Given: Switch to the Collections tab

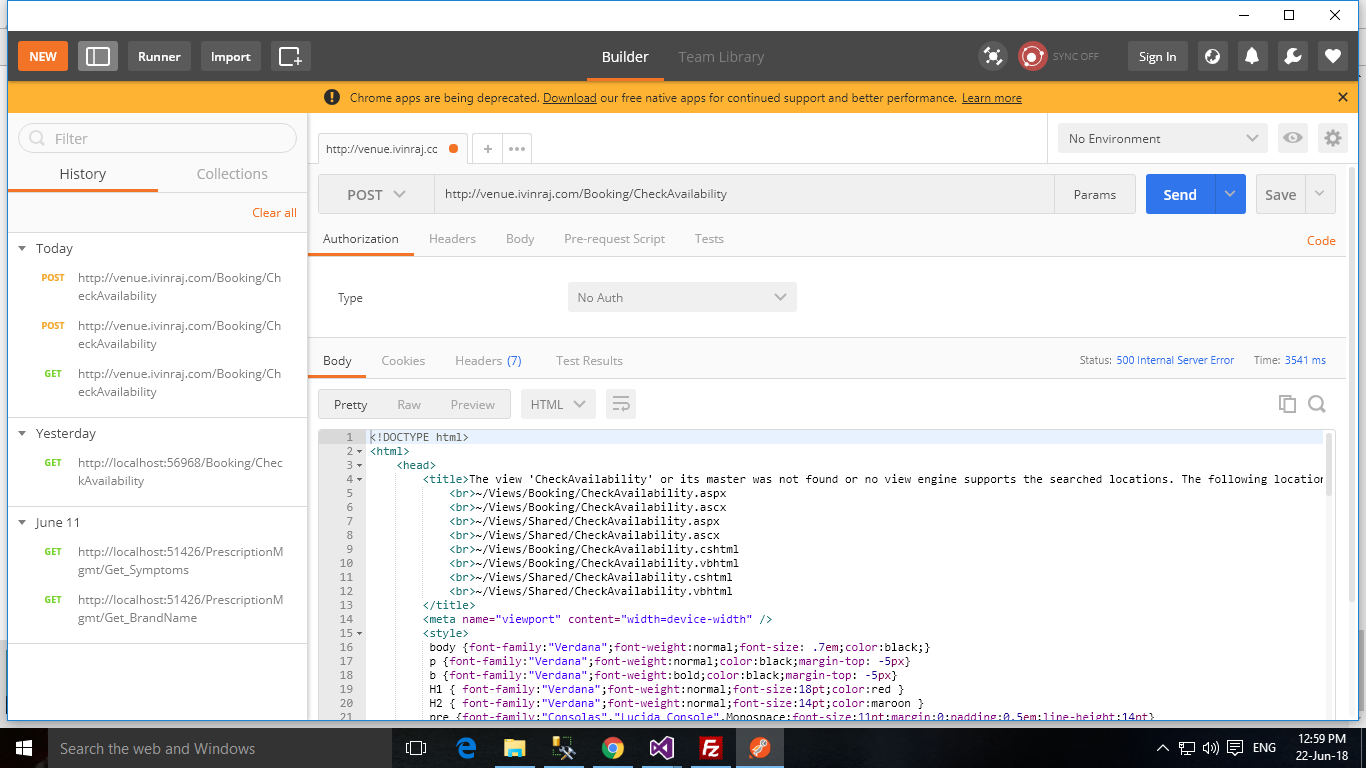Looking at the screenshot, I should point(232,173).
